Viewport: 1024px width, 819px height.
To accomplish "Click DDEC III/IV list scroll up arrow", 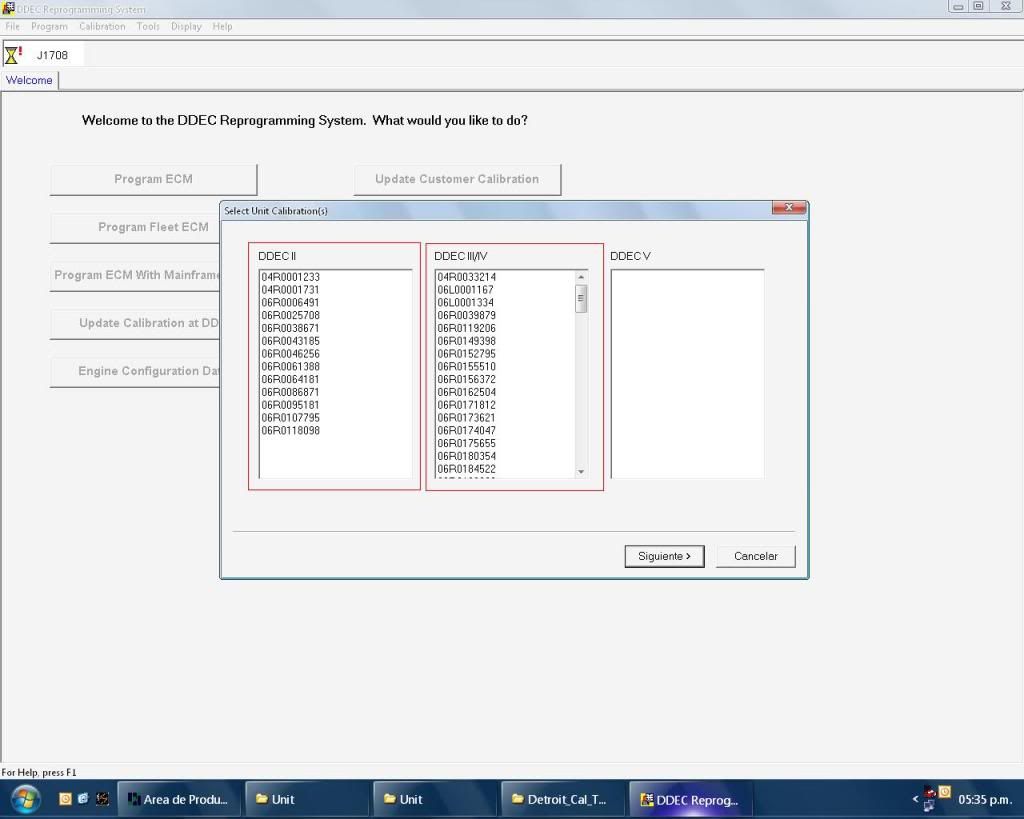I will tap(581, 277).
